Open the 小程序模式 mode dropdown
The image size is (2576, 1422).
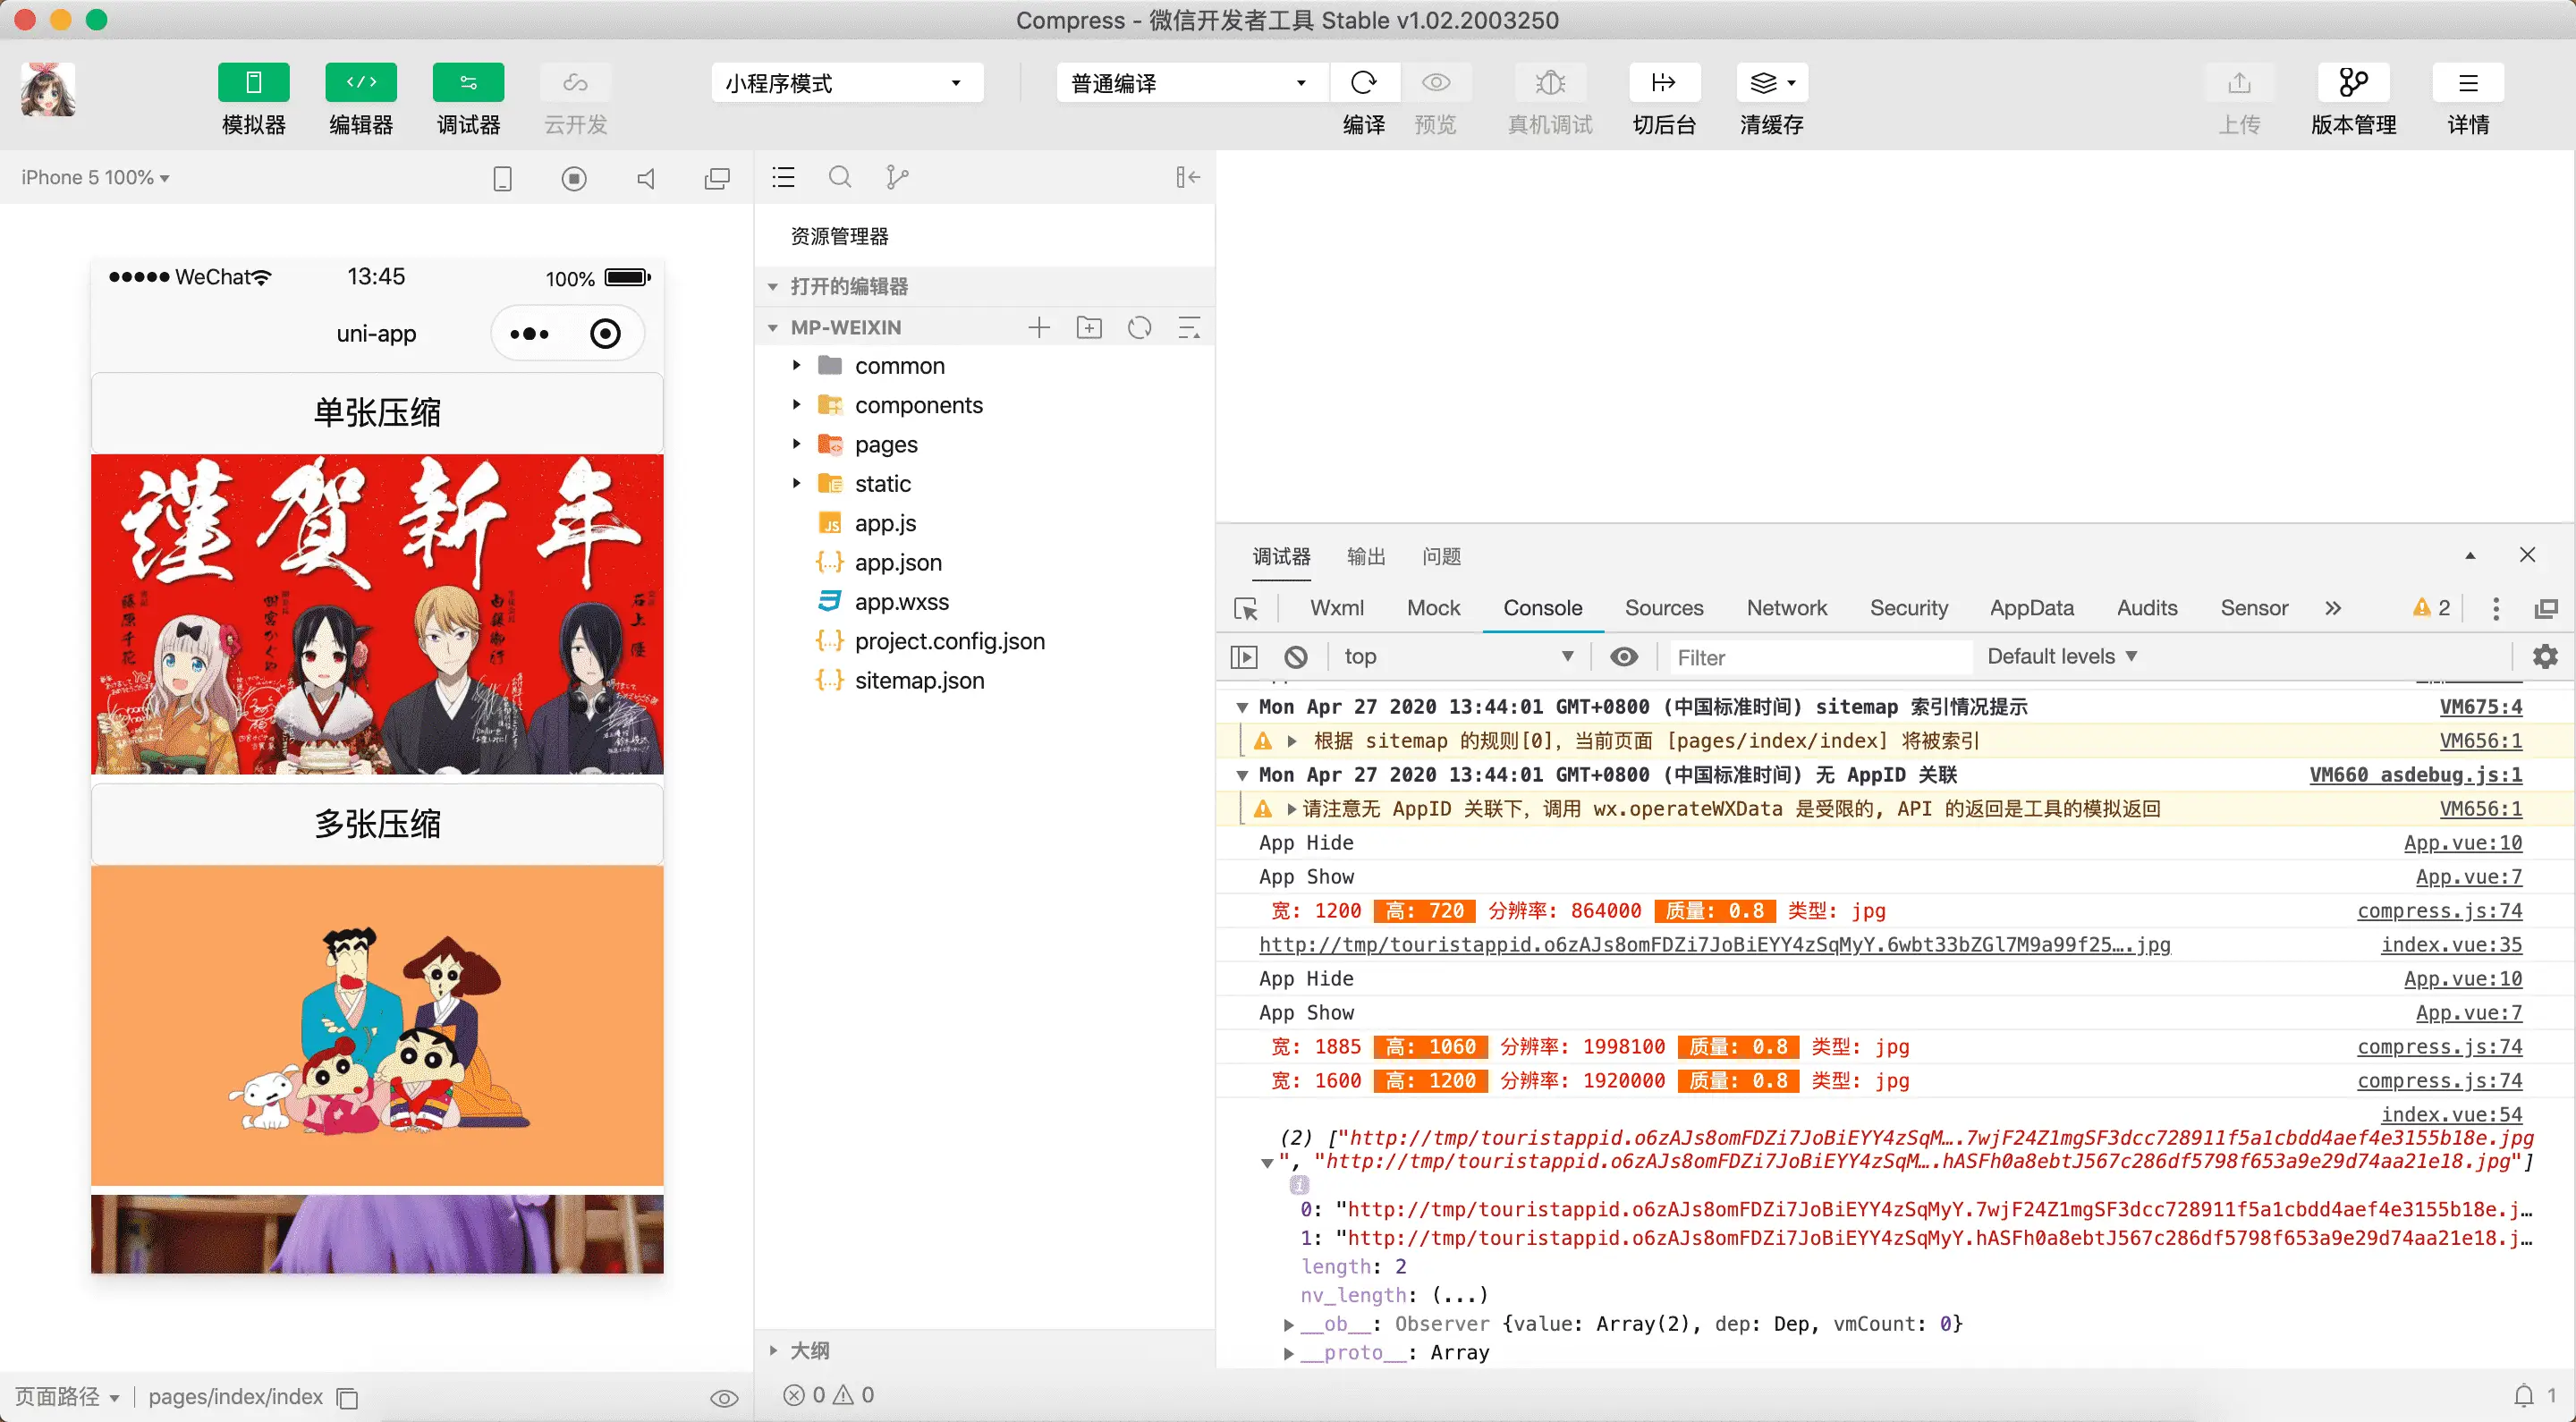coord(847,83)
